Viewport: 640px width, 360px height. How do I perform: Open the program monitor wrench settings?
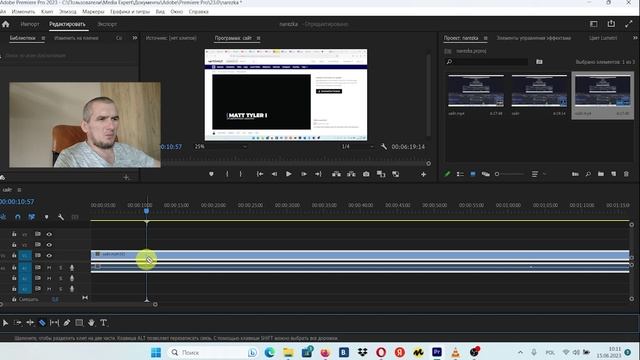point(383,147)
